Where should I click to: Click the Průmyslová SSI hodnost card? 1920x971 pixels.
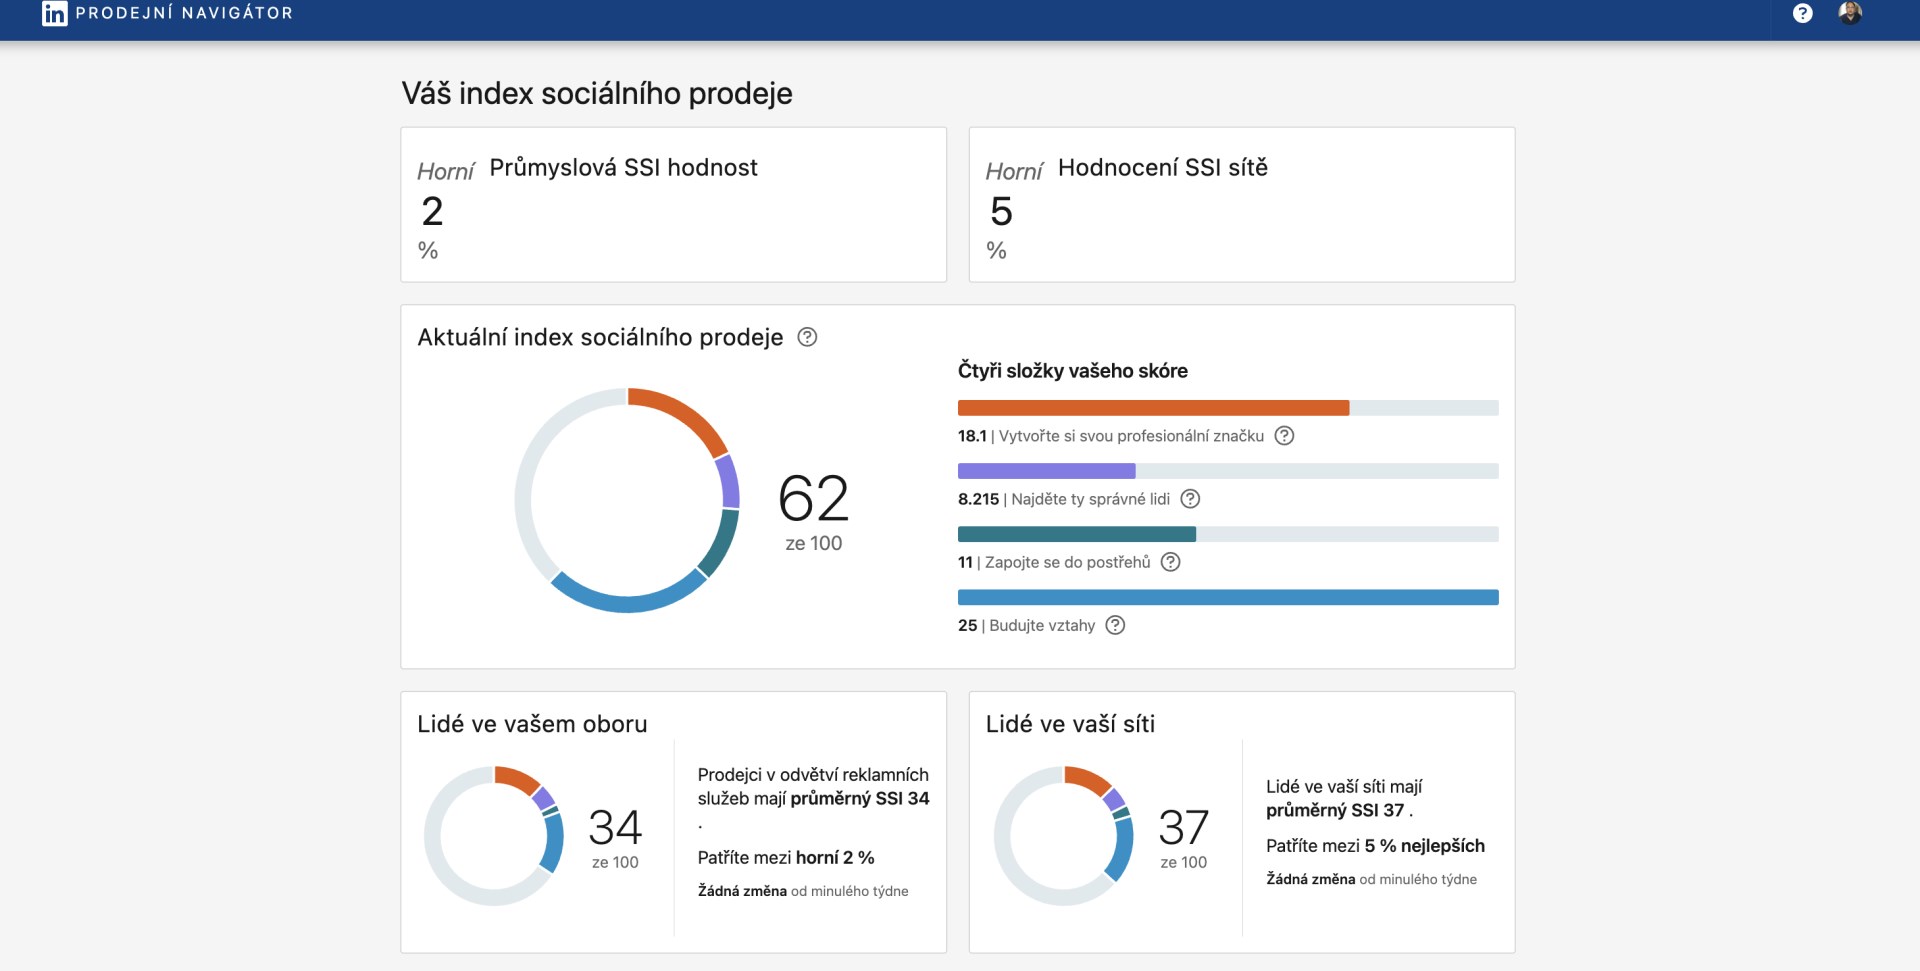click(673, 204)
